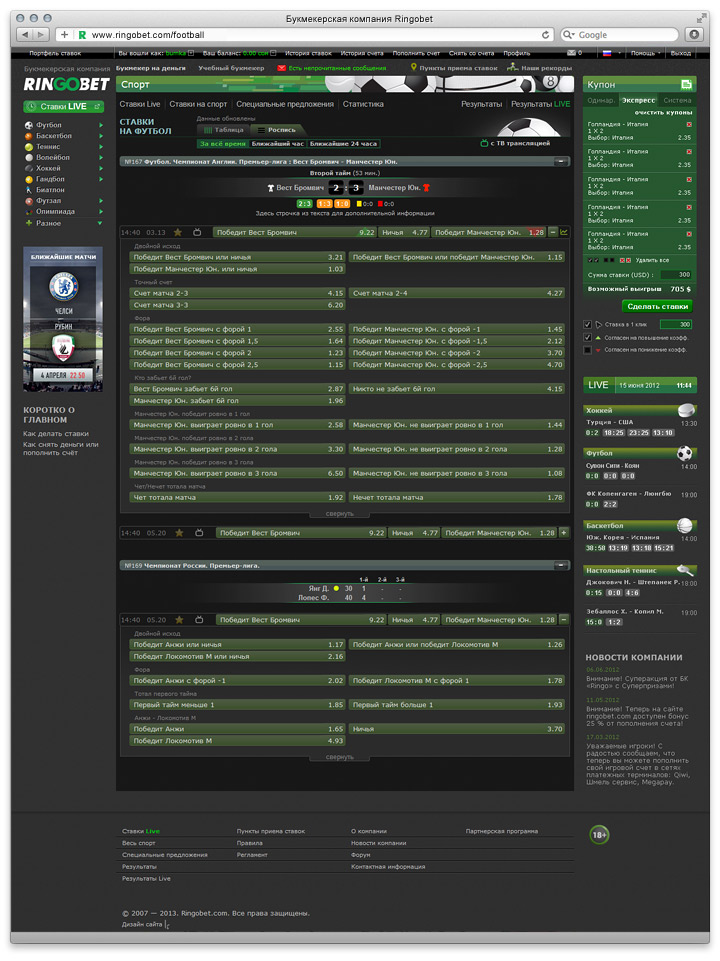Switch the coupon to the Система tab
Viewport: 720px width, 961px height.
677,101
